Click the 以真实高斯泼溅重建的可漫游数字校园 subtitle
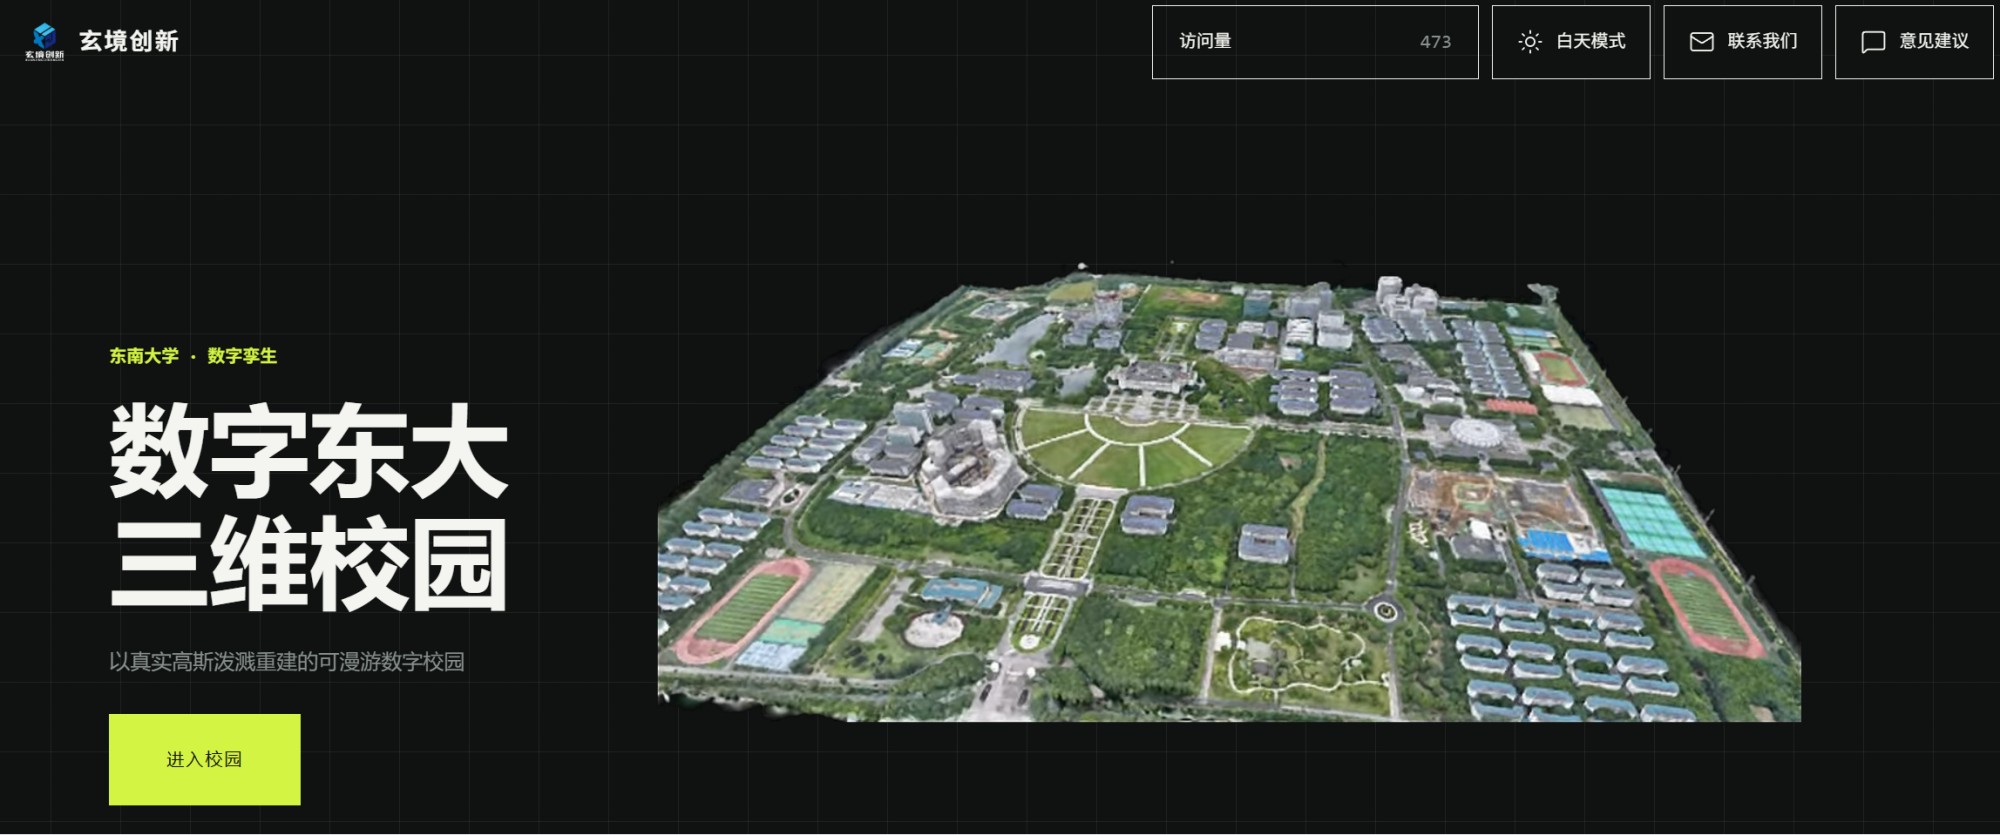 tap(287, 662)
